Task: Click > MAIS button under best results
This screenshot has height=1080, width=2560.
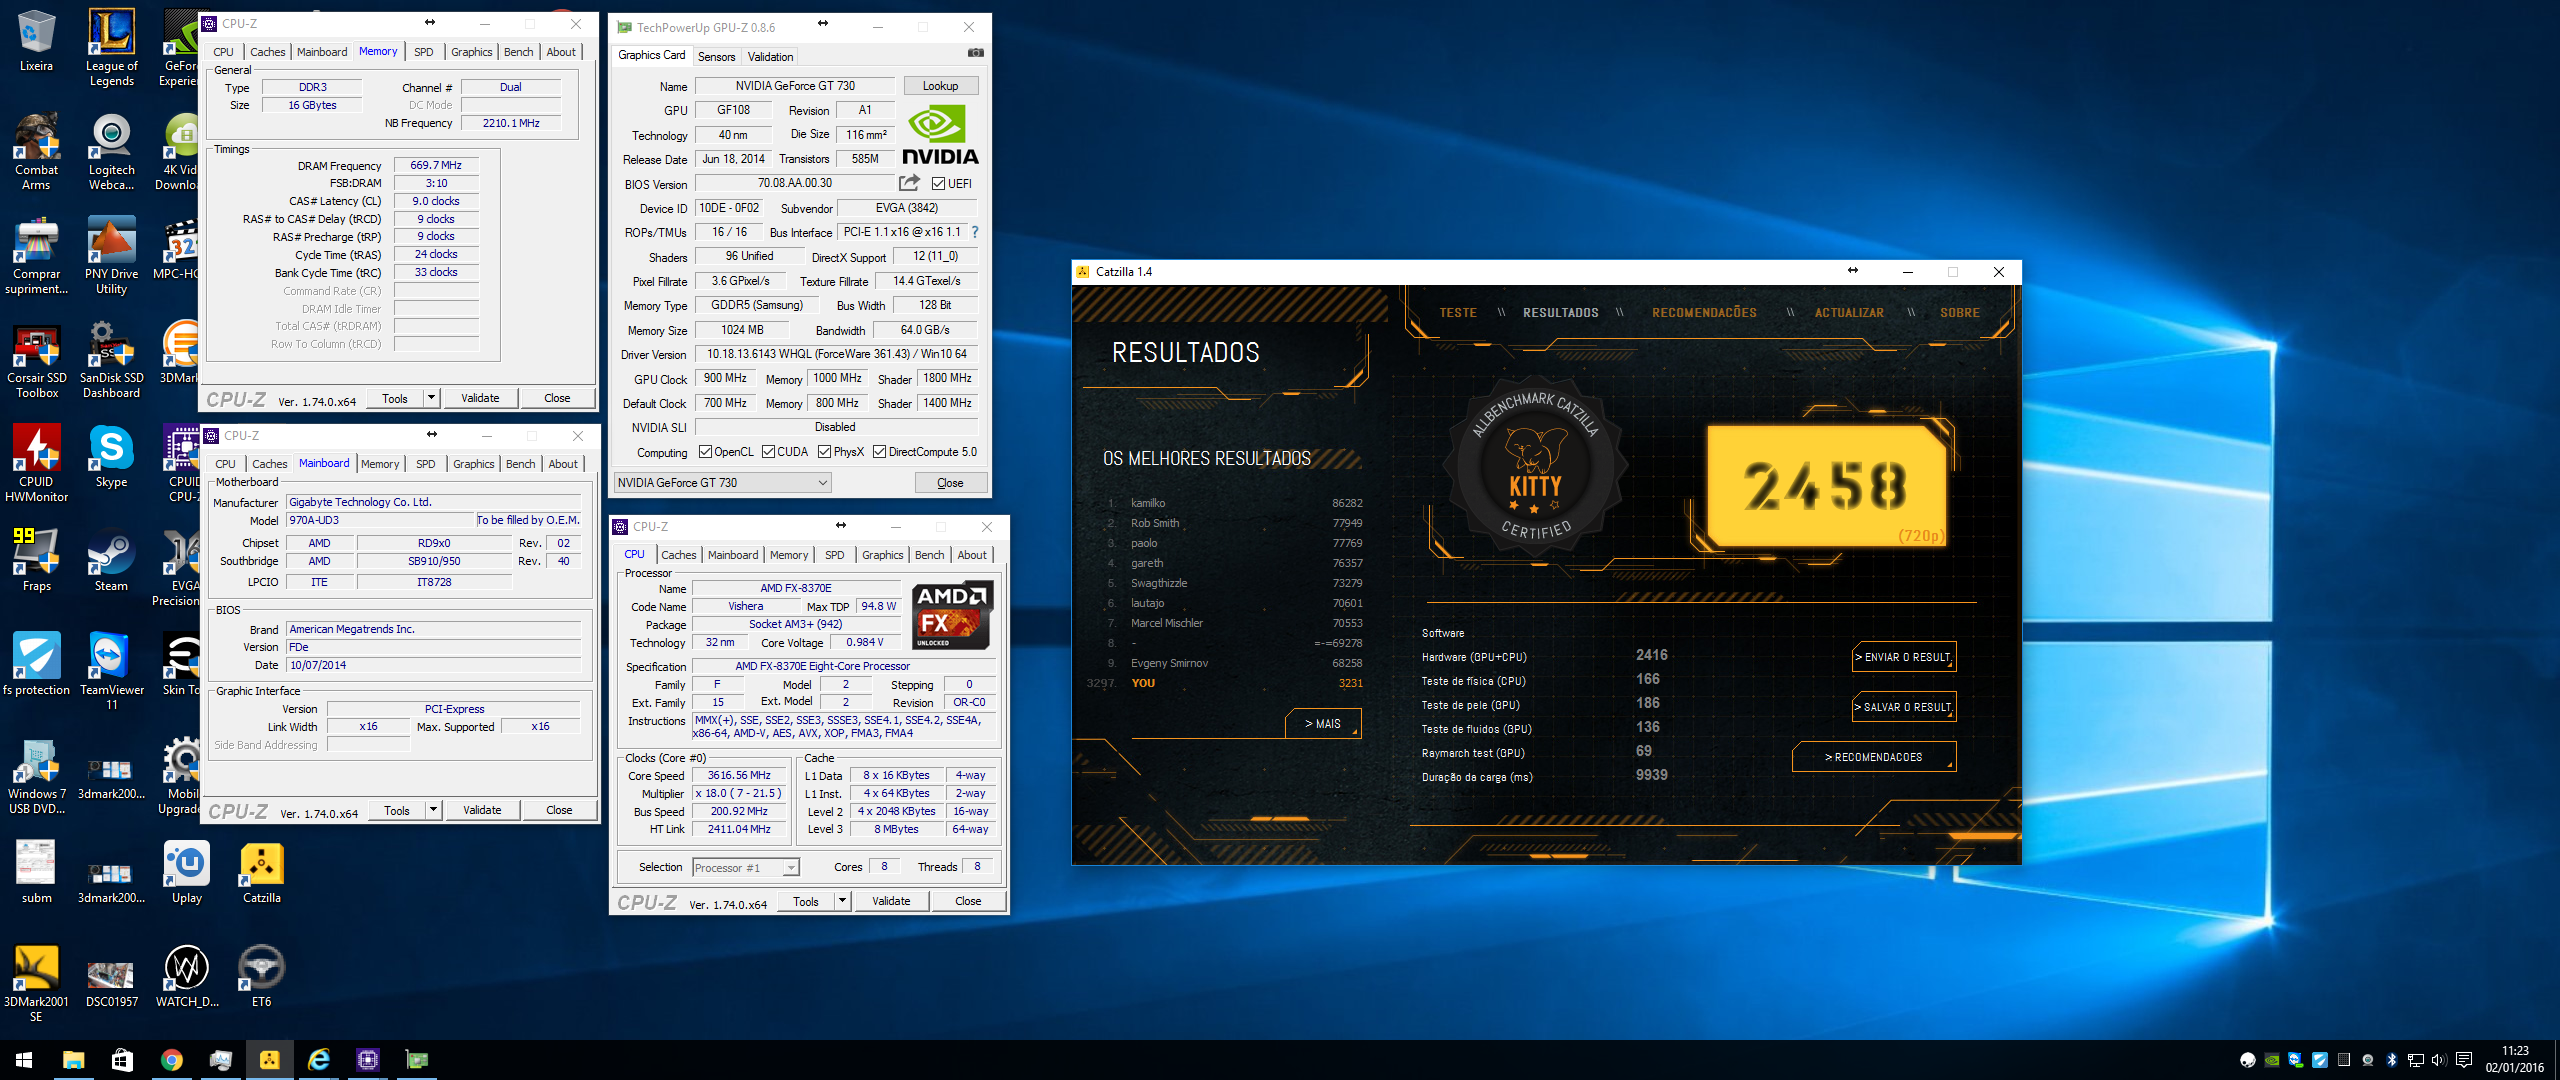Action: click(x=1323, y=724)
